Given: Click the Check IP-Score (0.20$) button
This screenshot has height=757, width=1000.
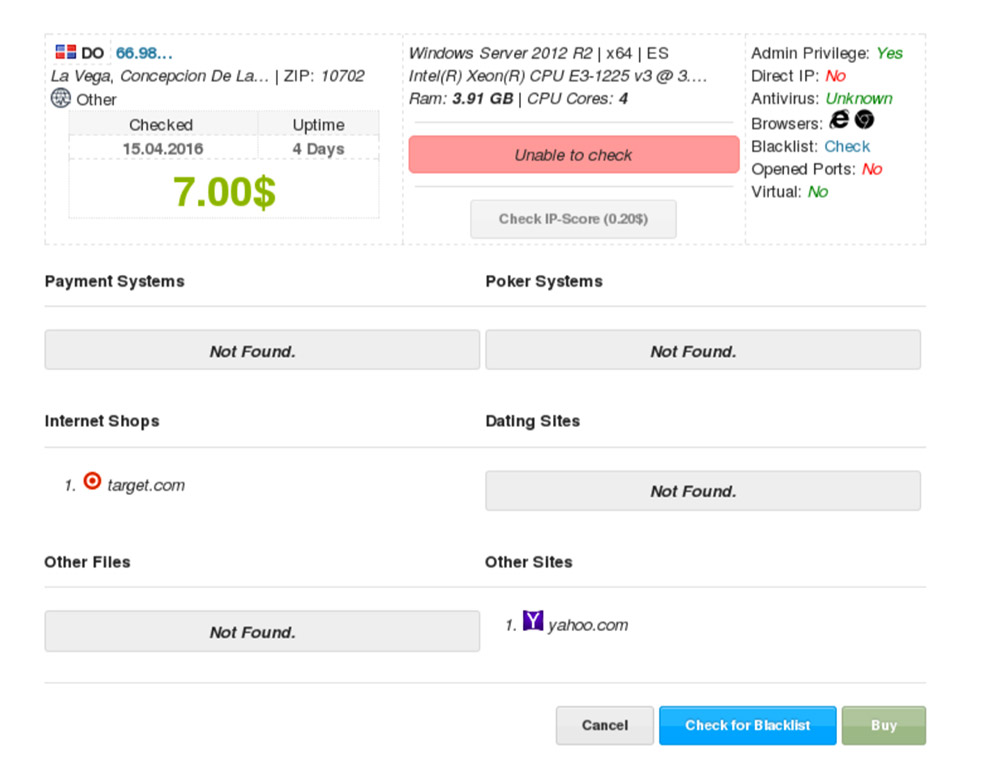Looking at the screenshot, I should (x=573, y=219).
